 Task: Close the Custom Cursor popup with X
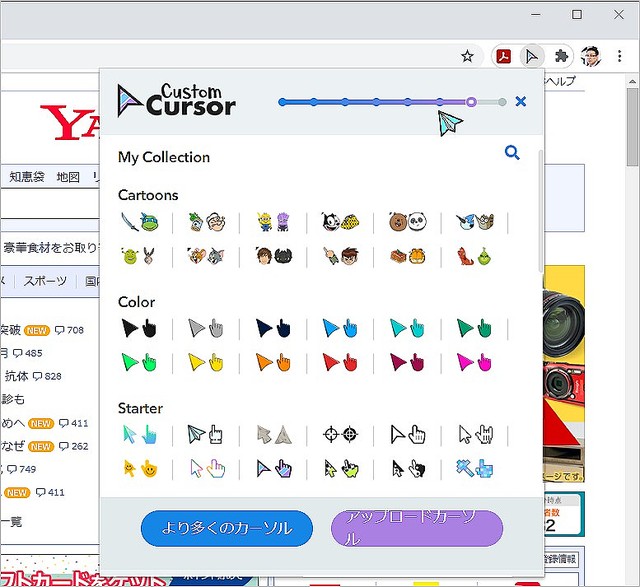pyautogui.click(x=520, y=101)
